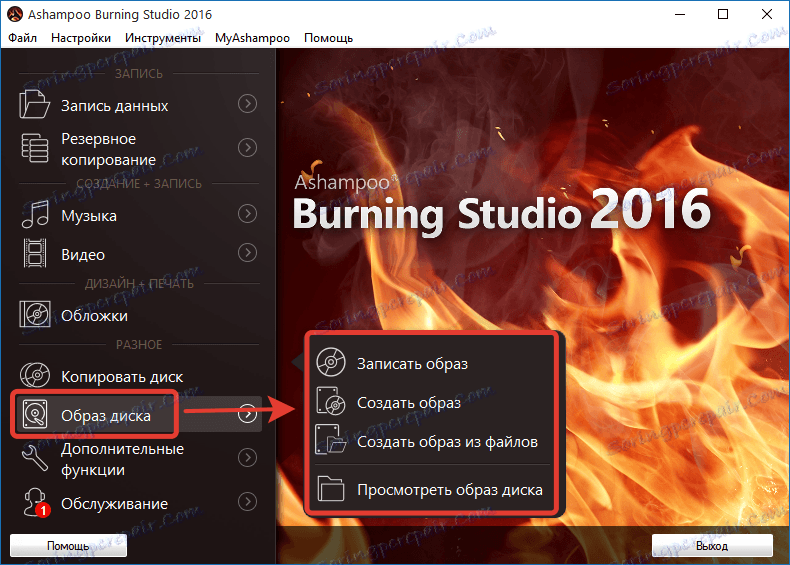Click the Создать образ icon in submenu
The image size is (790, 565).
[331, 401]
